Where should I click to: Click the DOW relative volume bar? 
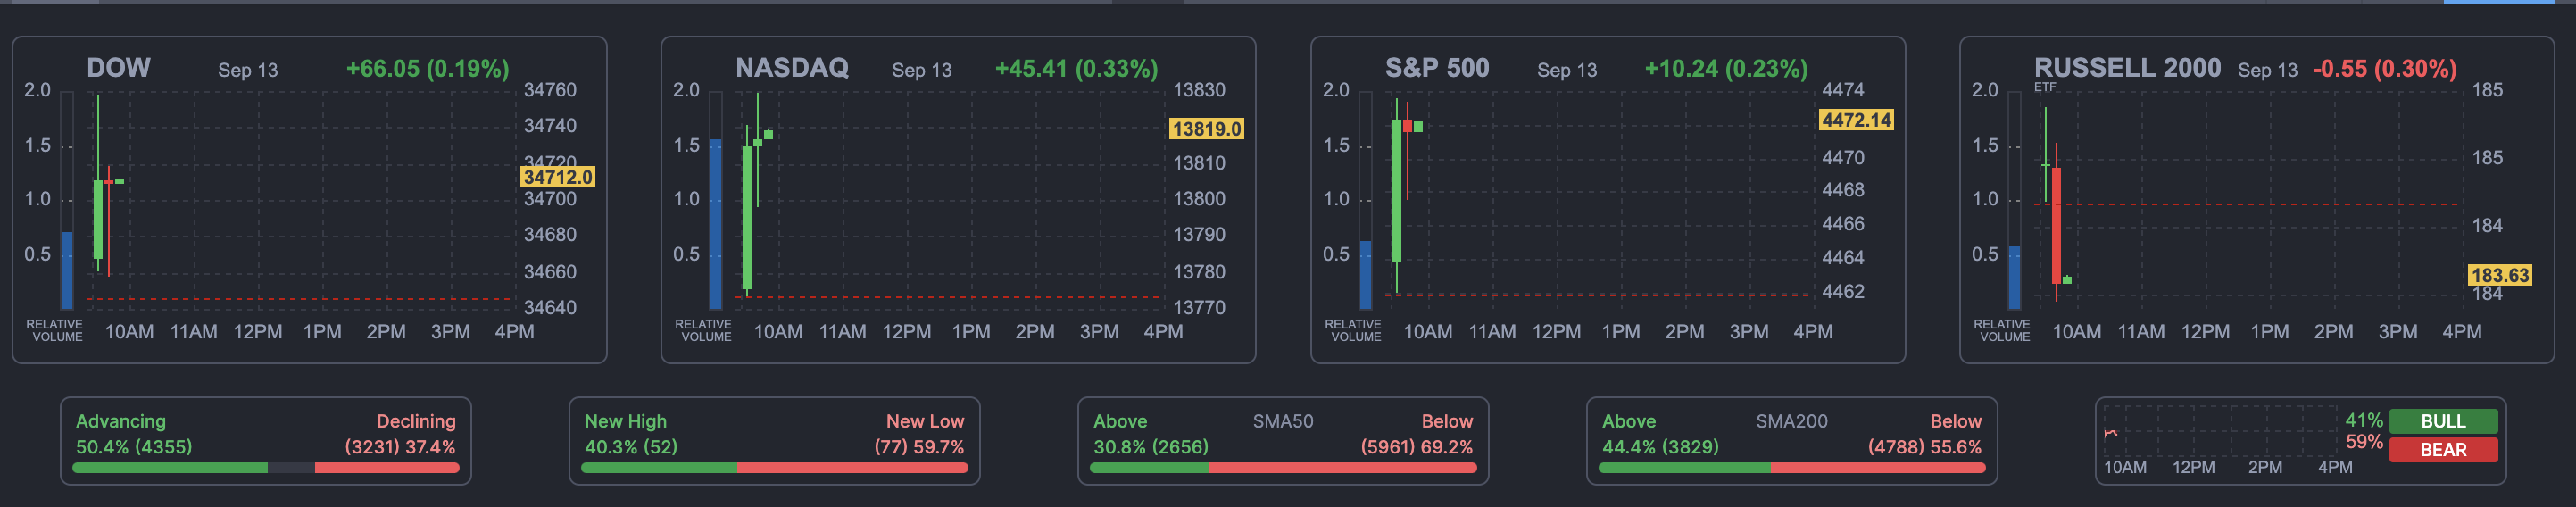[67, 200]
